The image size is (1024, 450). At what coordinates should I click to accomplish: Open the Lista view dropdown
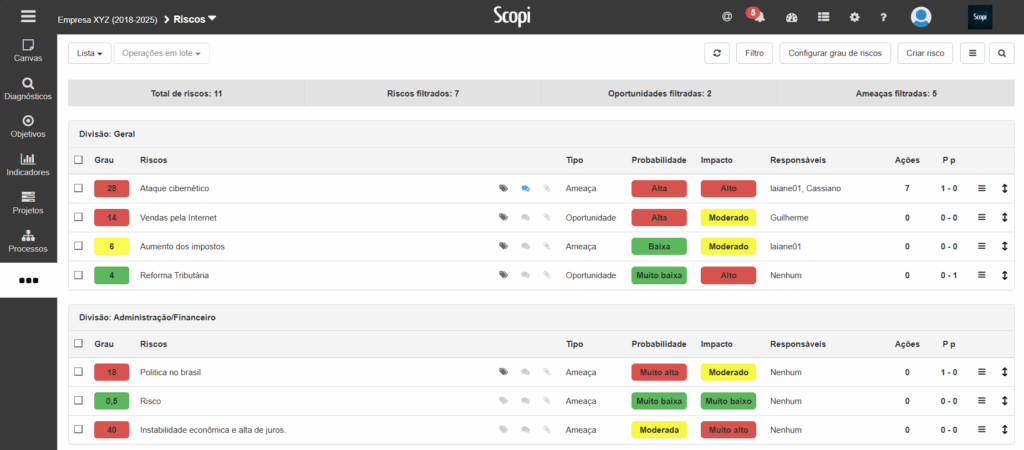tap(89, 54)
